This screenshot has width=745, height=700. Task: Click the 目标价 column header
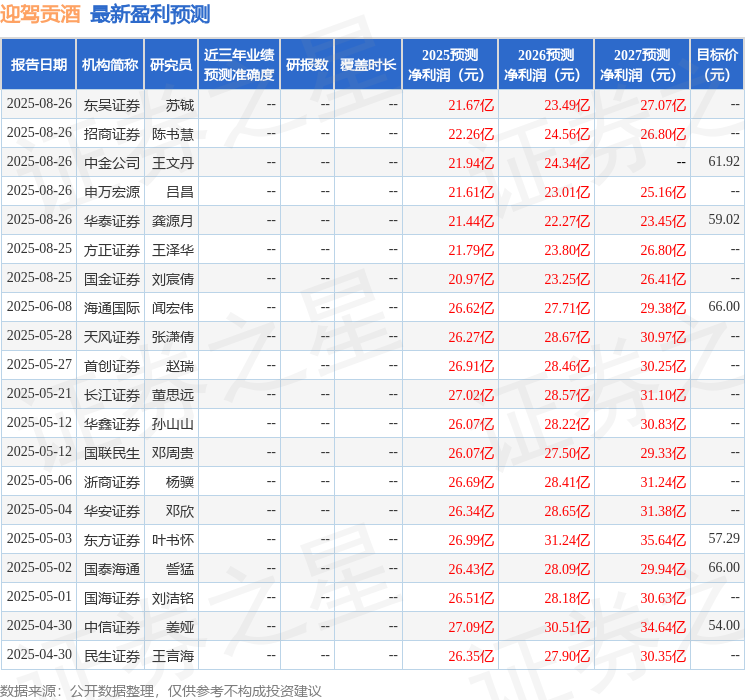pos(717,65)
